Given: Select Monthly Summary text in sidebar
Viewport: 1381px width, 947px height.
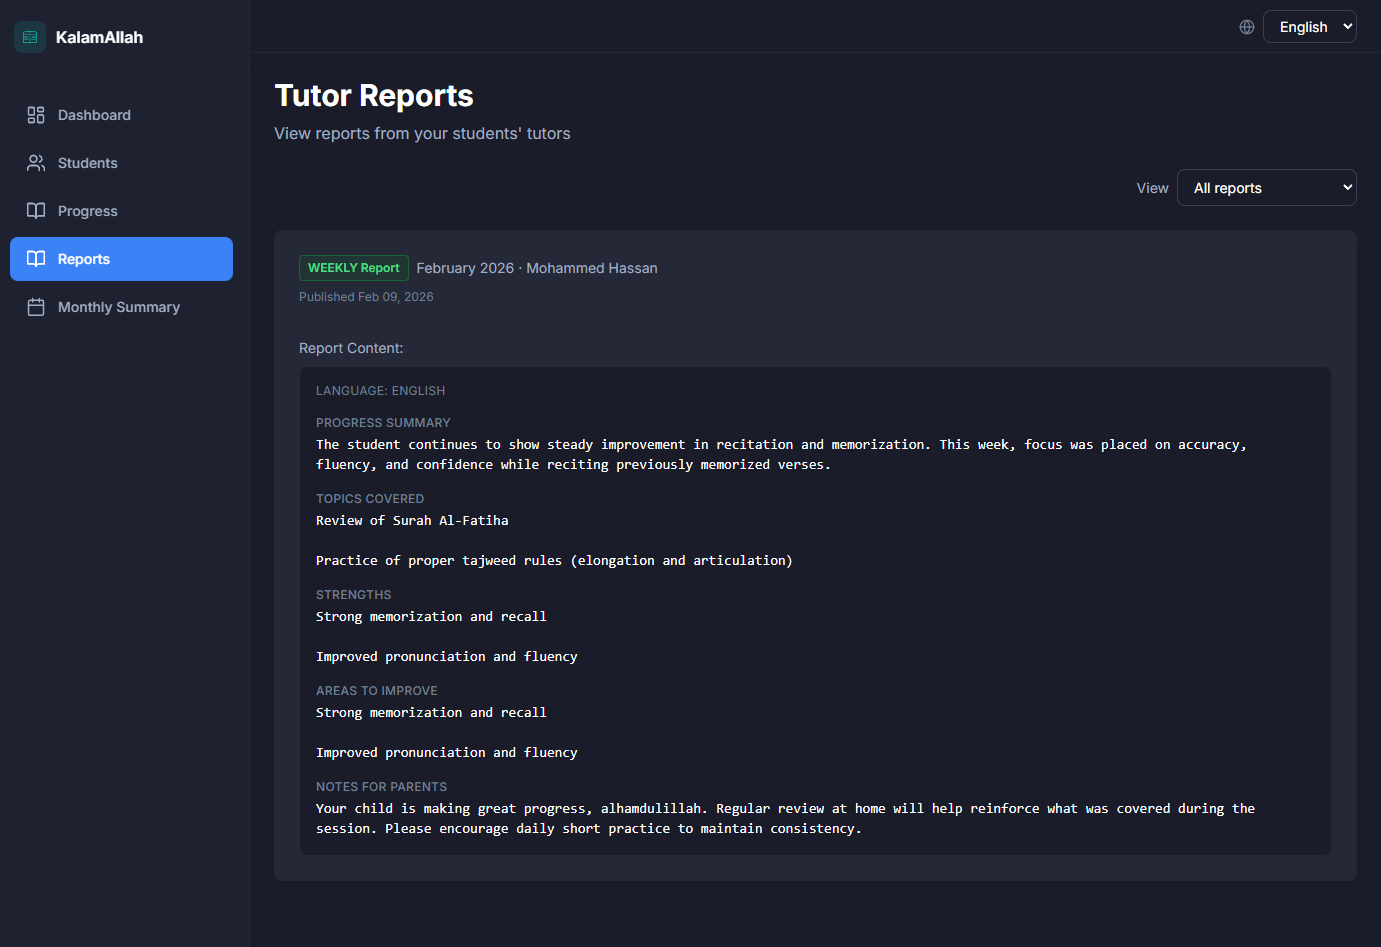Looking at the screenshot, I should [x=119, y=307].
